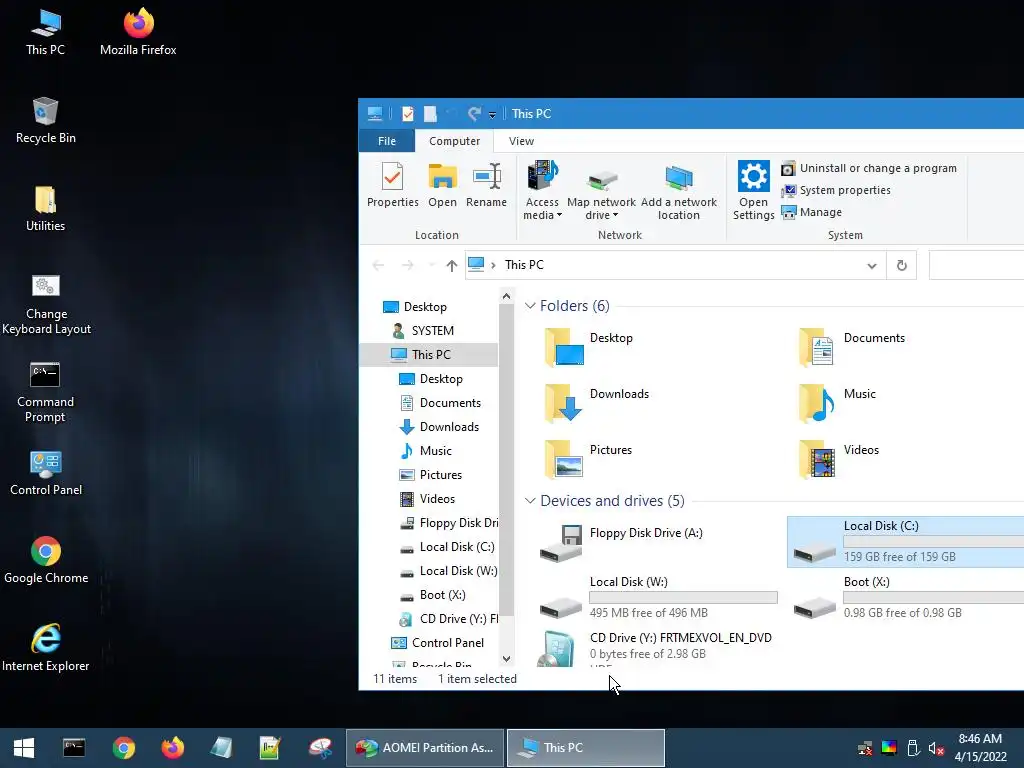Click navigation pane scroll down arrow
The width and height of the screenshot is (1024, 768).
(x=506, y=659)
